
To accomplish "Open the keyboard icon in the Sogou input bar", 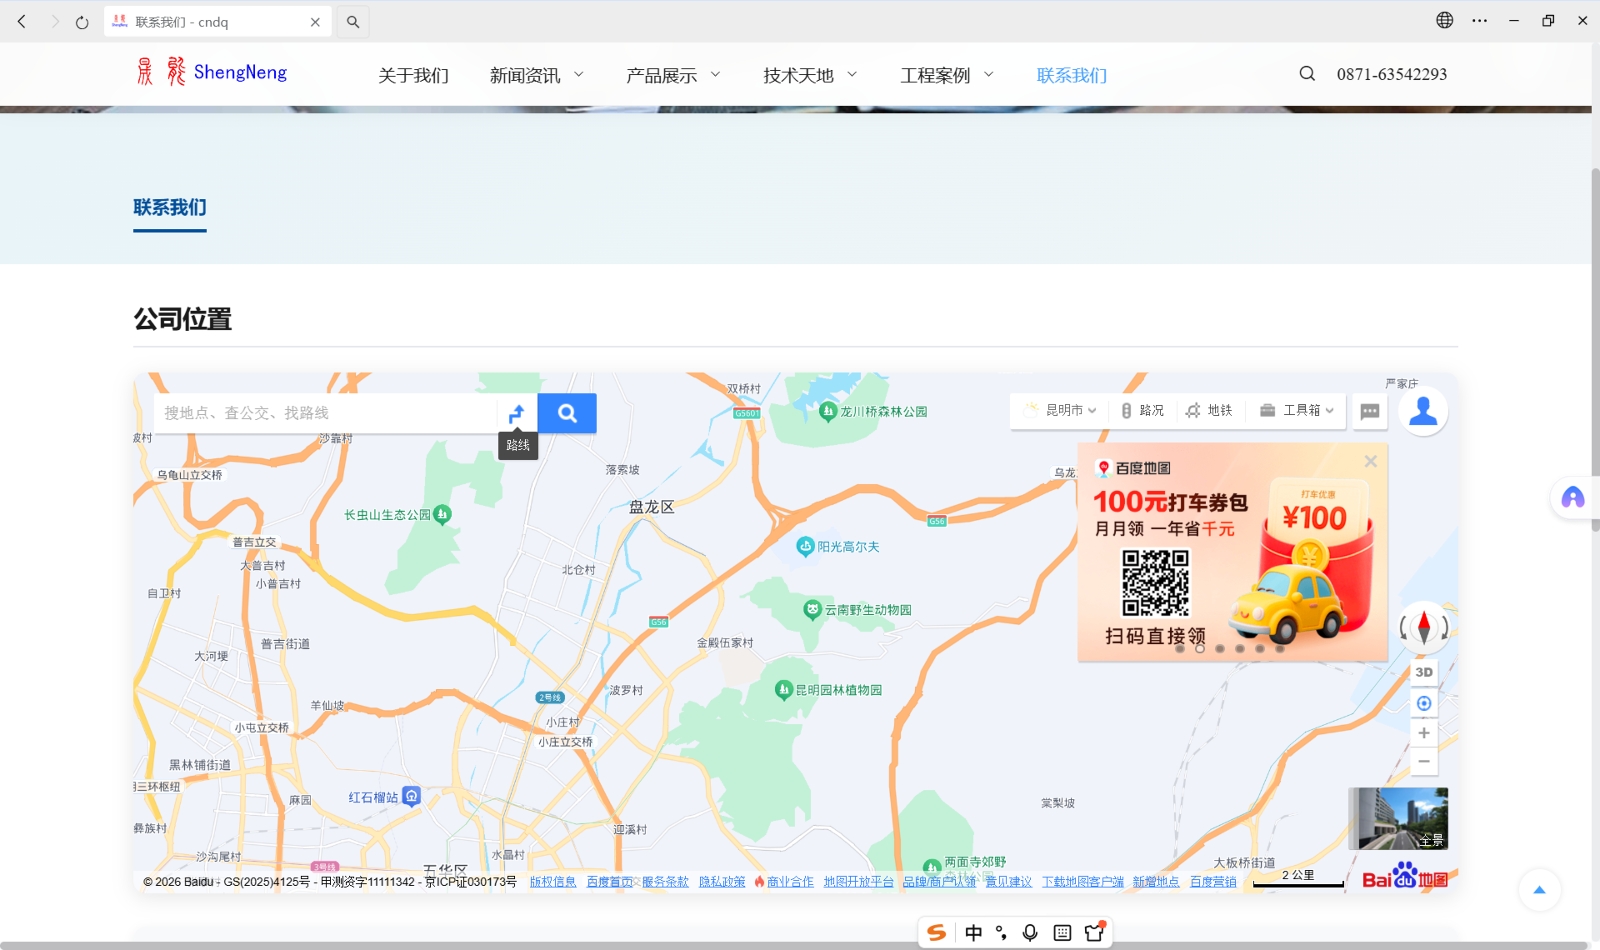I will [1062, 932].
